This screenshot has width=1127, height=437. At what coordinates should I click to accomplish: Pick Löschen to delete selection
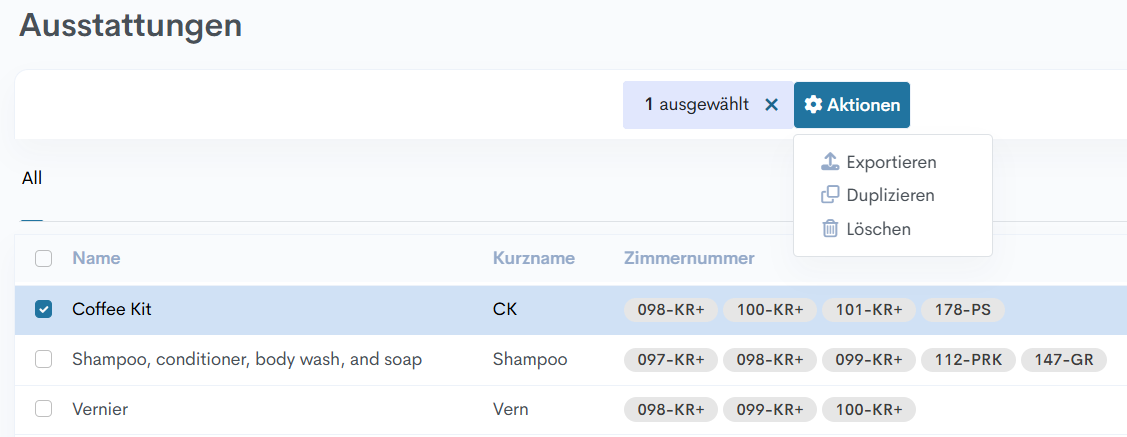click(878, 229)
